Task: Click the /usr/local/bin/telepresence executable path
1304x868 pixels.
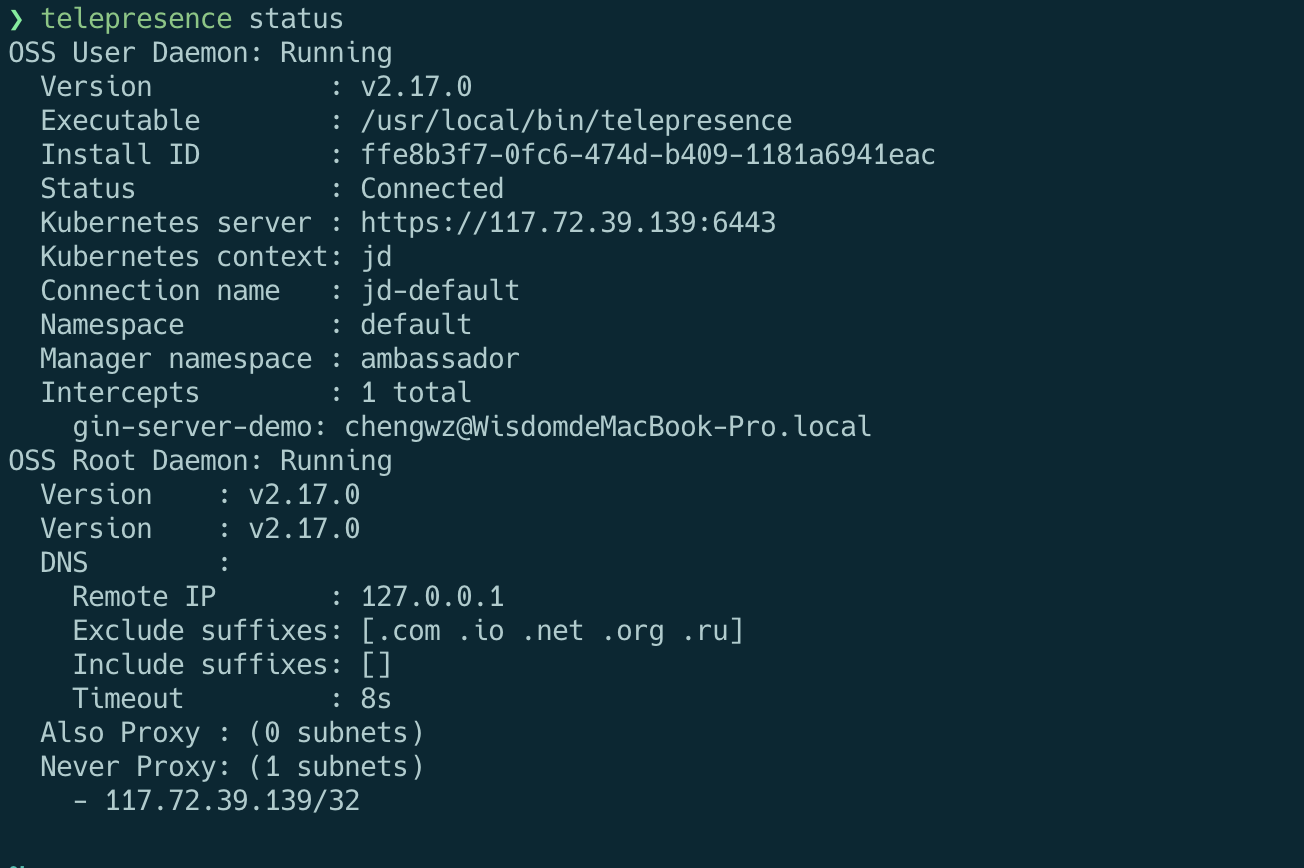Action: point(576,121)
